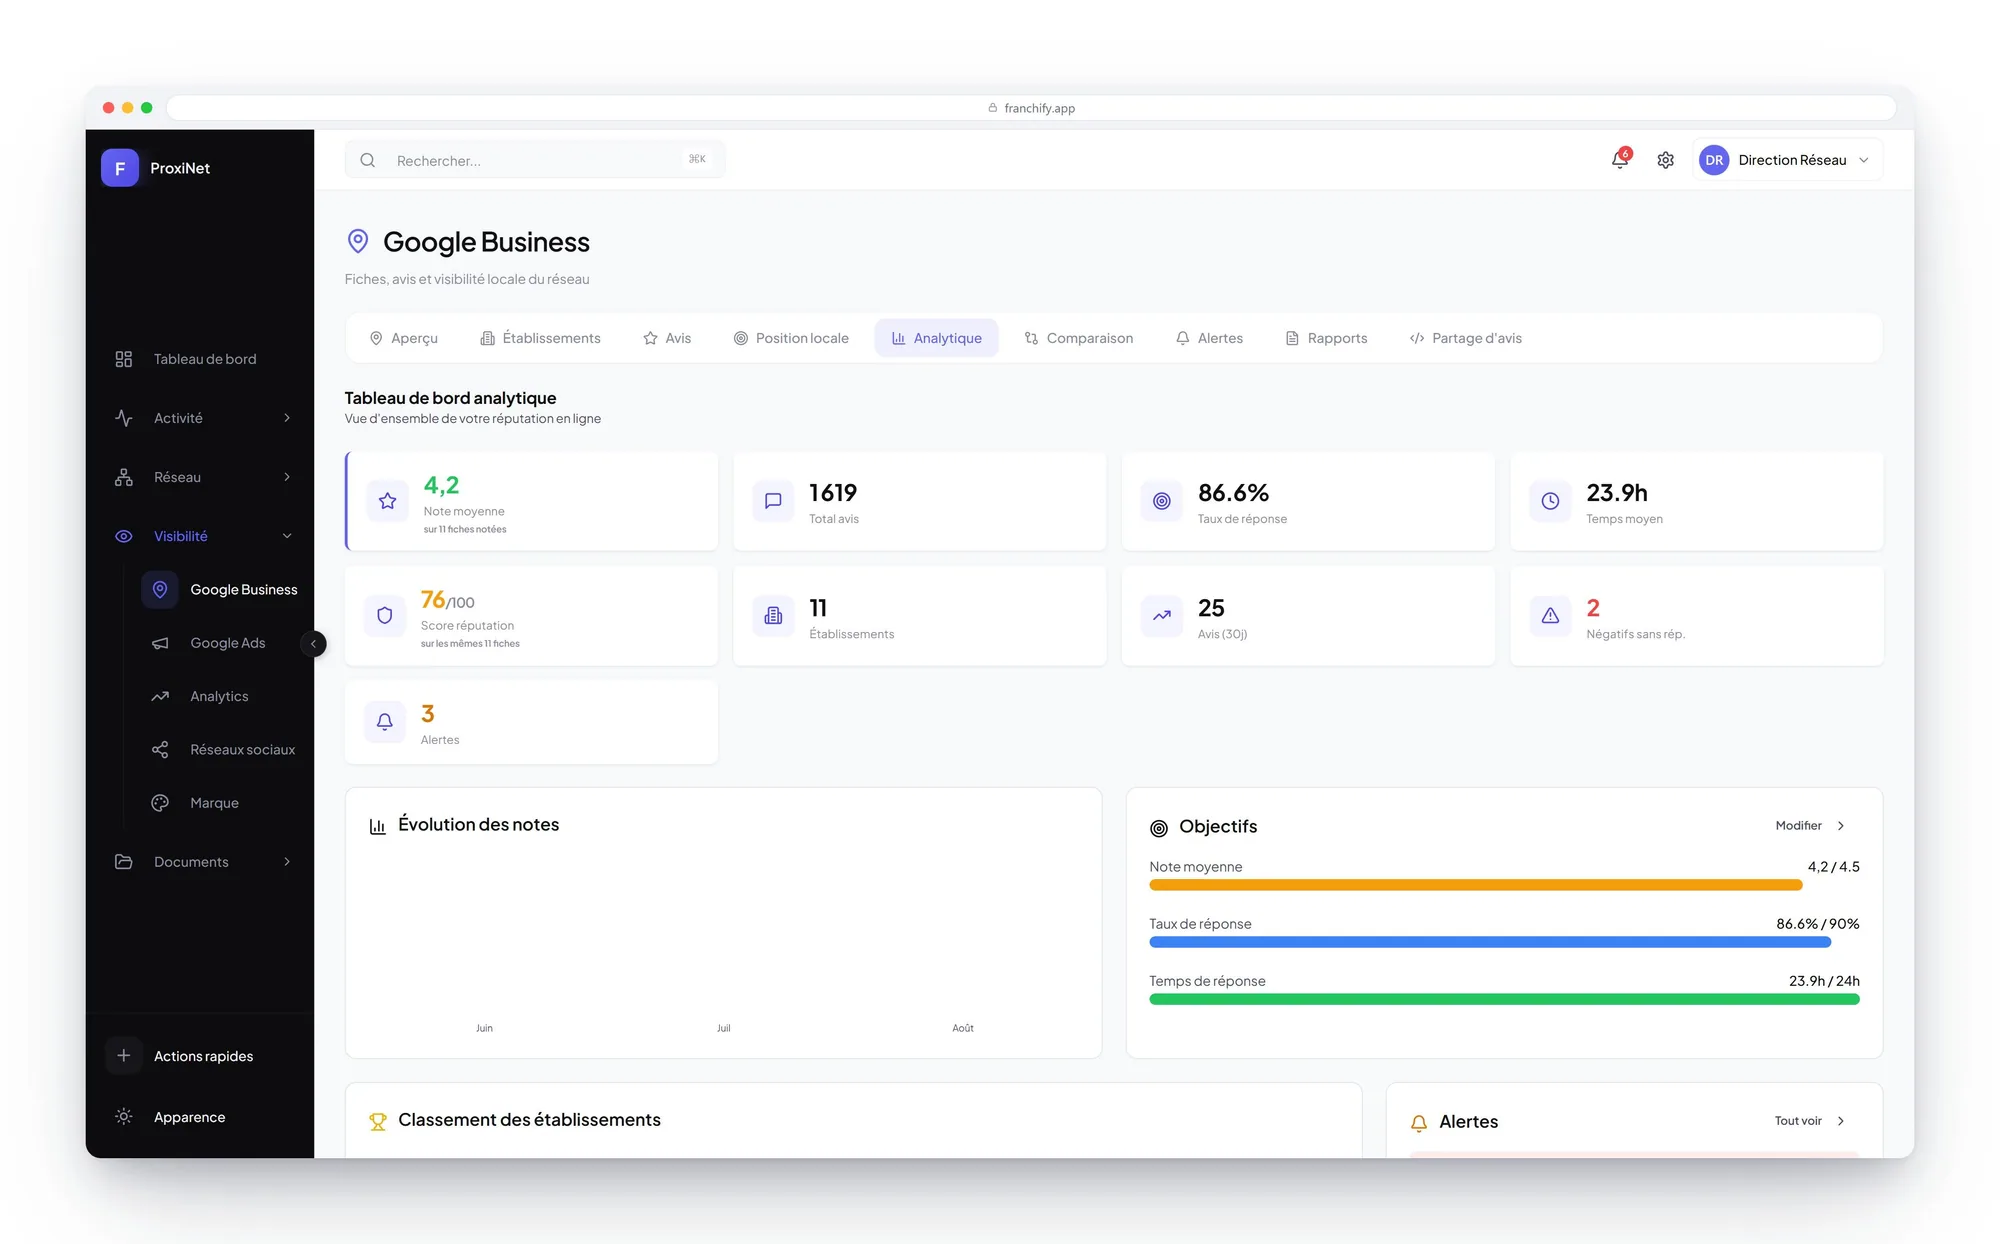Image resolution: width=2000 pixels, height=1244 pixels.
Task: Click the Réseau network icon
Action: (x=124, y=477)
